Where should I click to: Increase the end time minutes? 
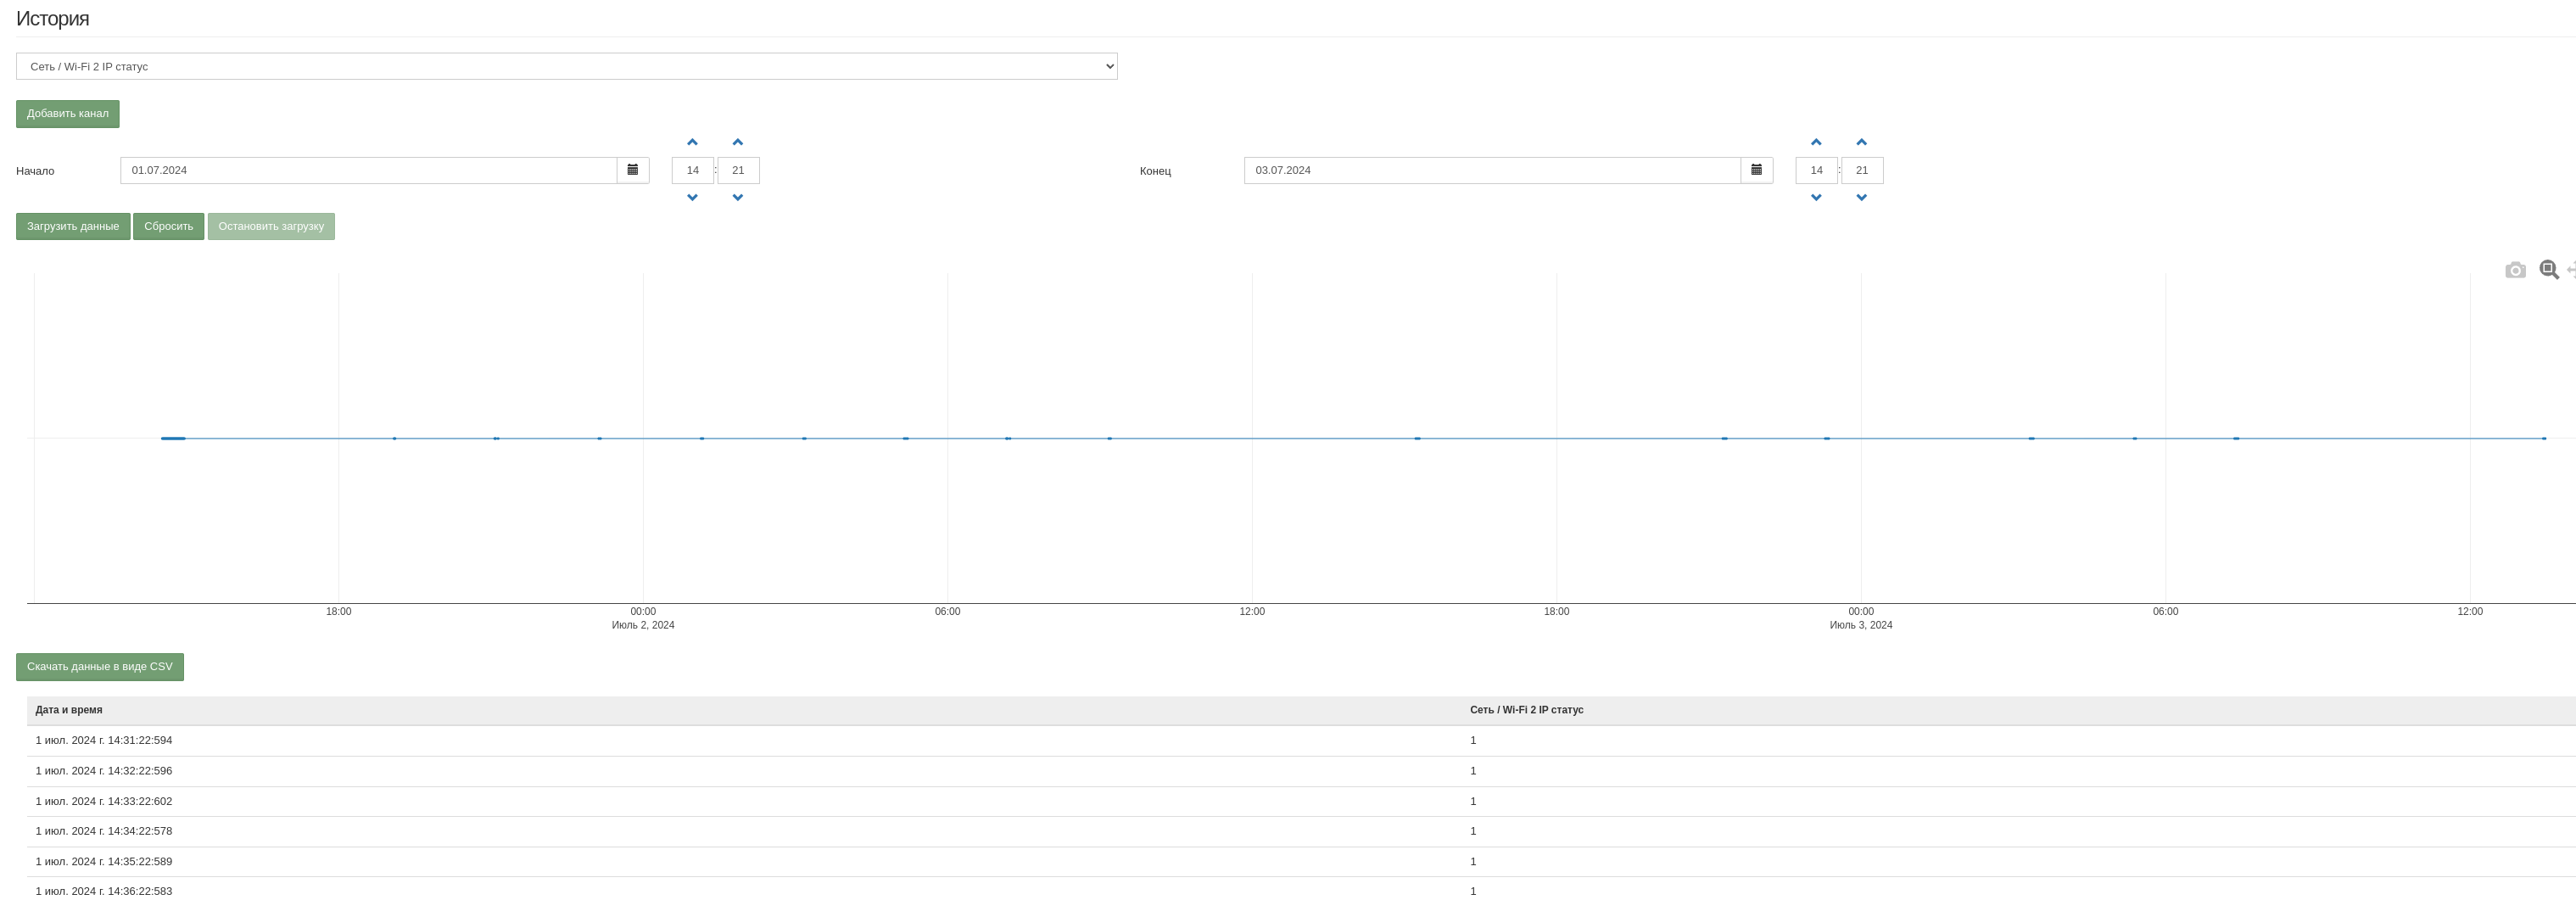(1862, 142)
